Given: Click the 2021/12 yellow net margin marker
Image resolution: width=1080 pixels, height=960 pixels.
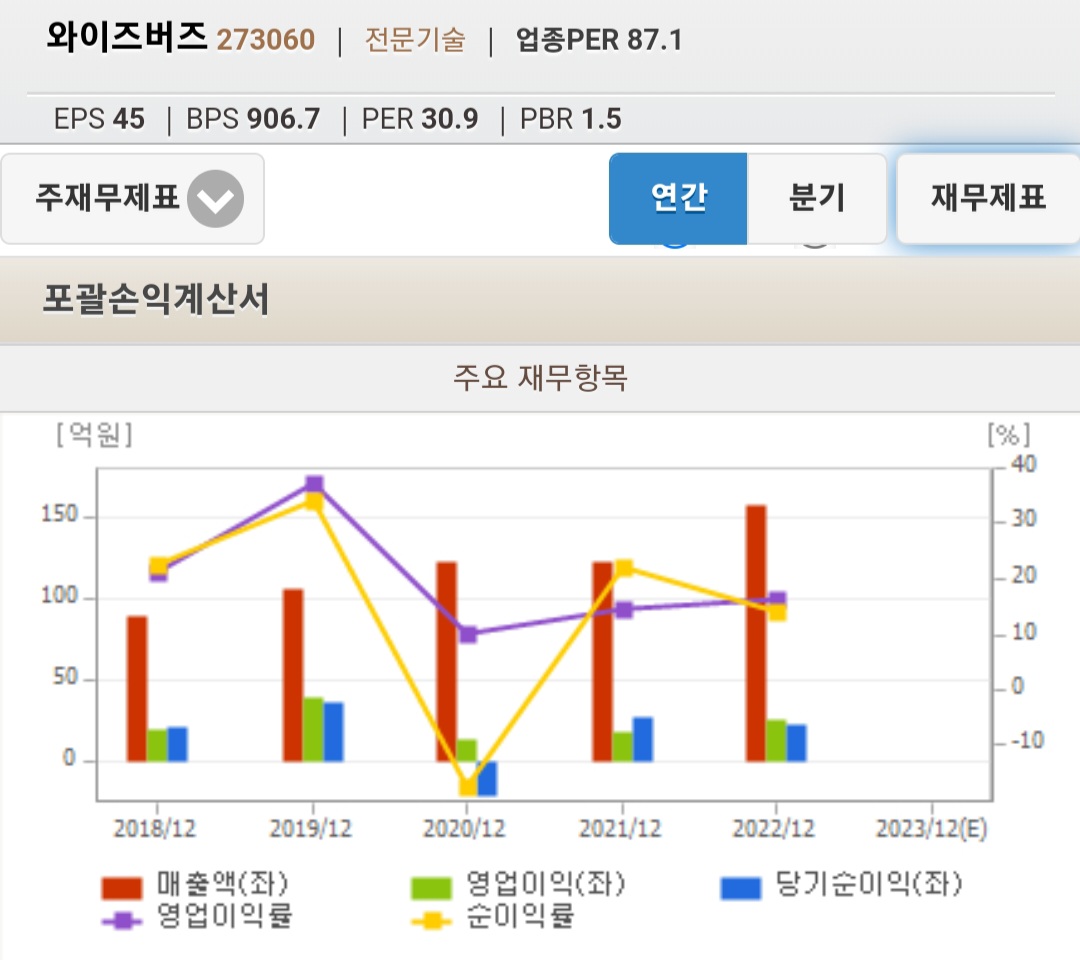Looking at the screenshot, I should pos(624,568).
